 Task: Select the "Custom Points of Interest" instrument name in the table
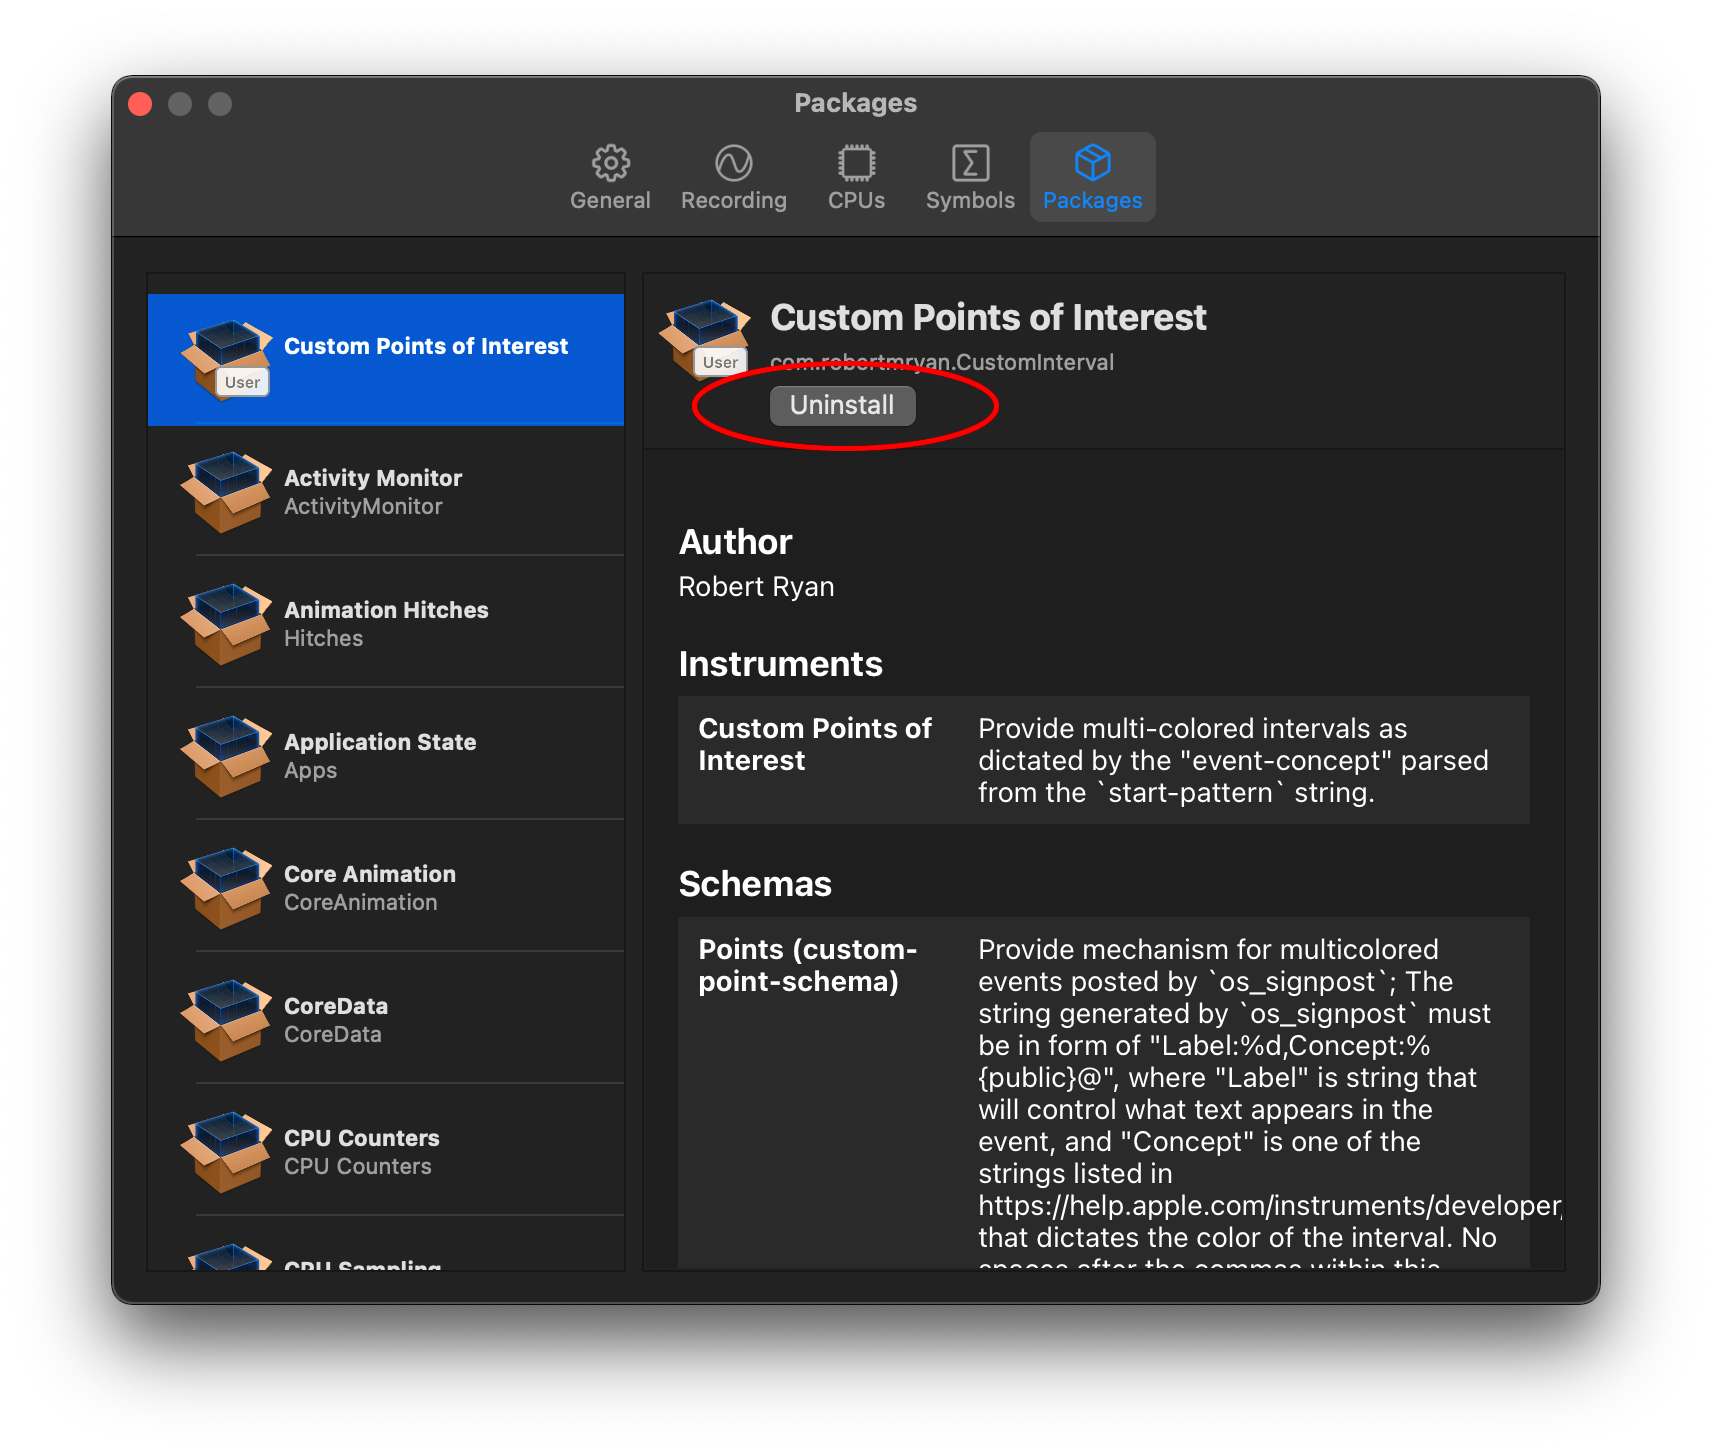pos(814,744)
